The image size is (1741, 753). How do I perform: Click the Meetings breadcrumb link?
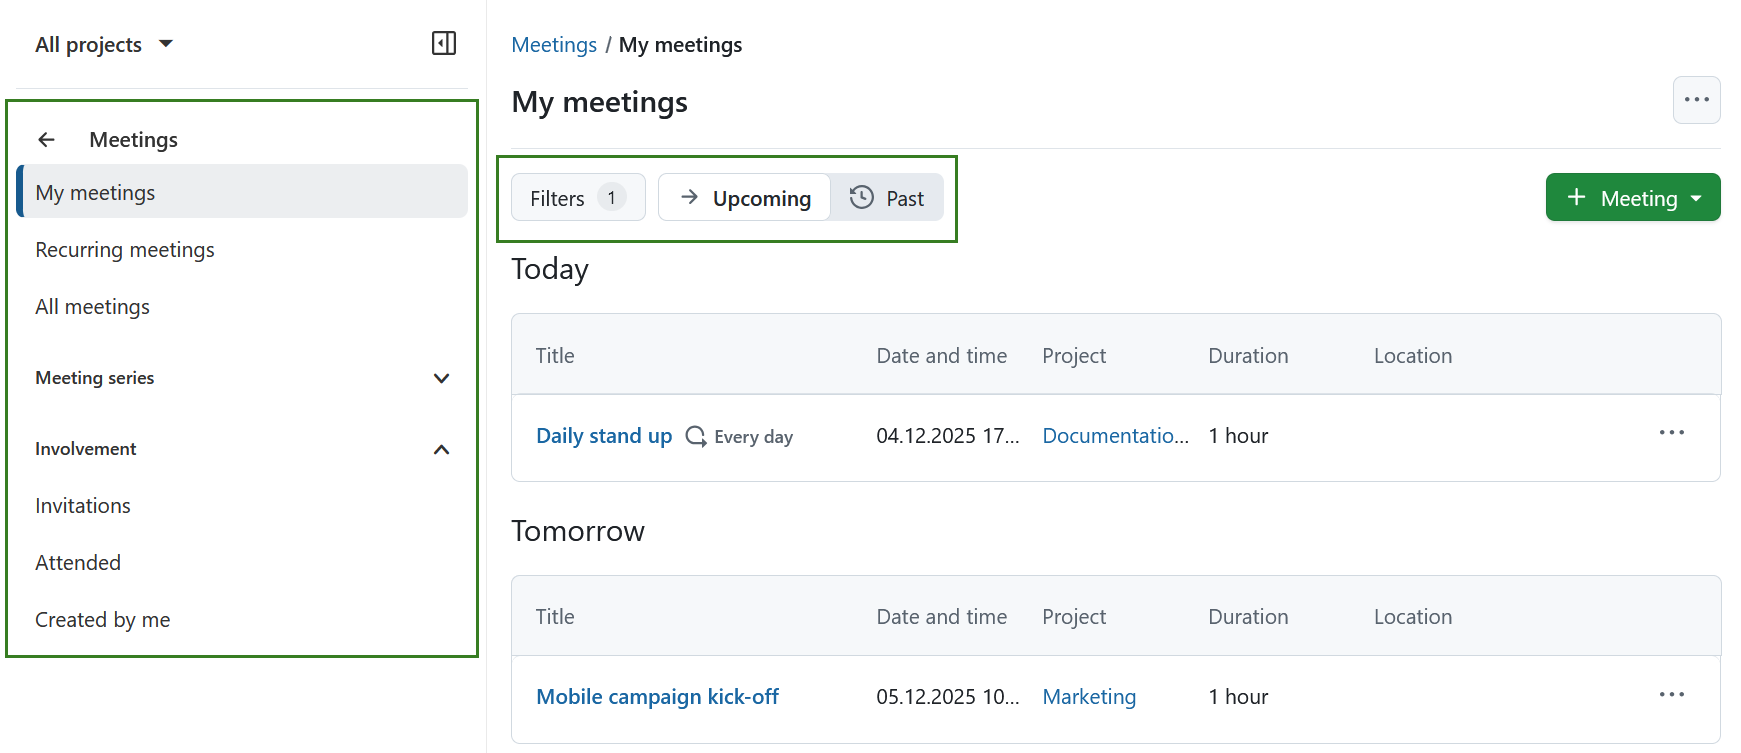pyautogui.click(x=554, y=45)
